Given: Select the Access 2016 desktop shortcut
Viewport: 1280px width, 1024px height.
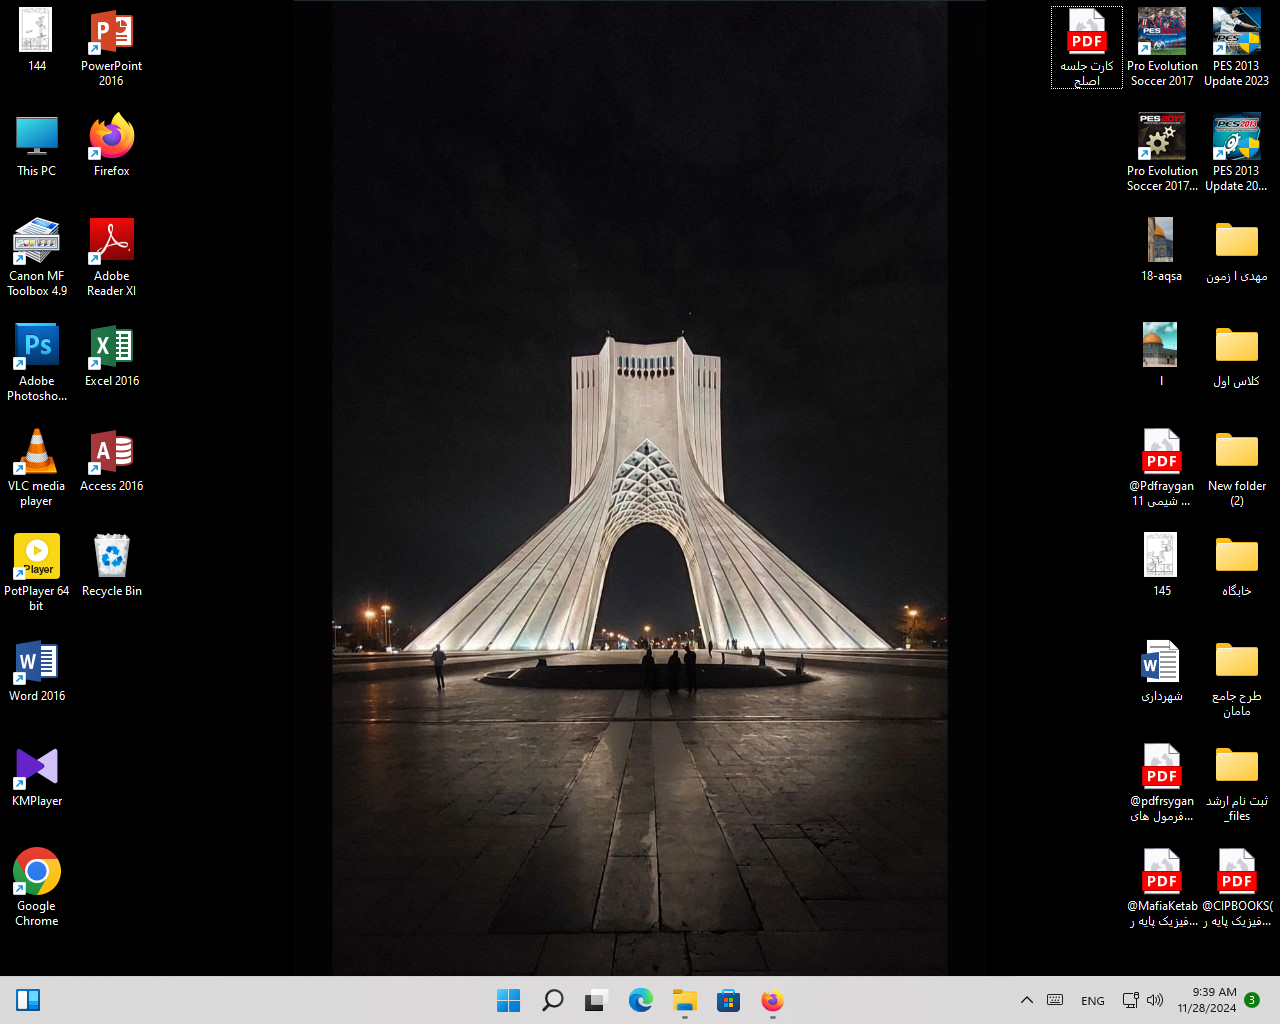Looking at the screenshot, I should [111, 460].
